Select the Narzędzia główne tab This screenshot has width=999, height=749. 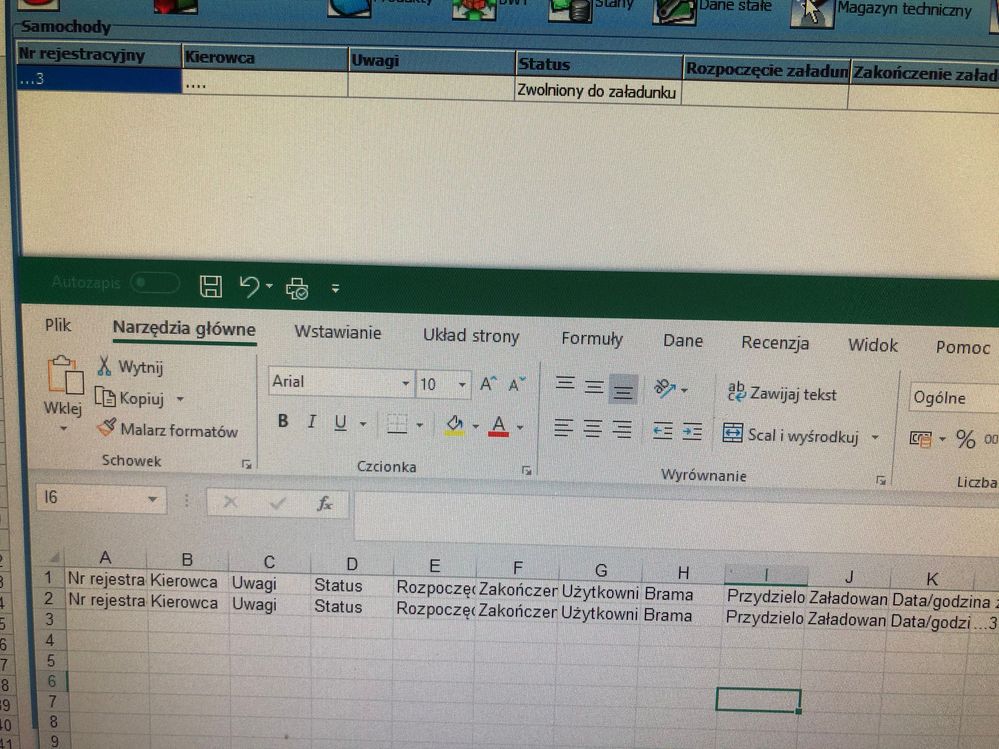184,329
